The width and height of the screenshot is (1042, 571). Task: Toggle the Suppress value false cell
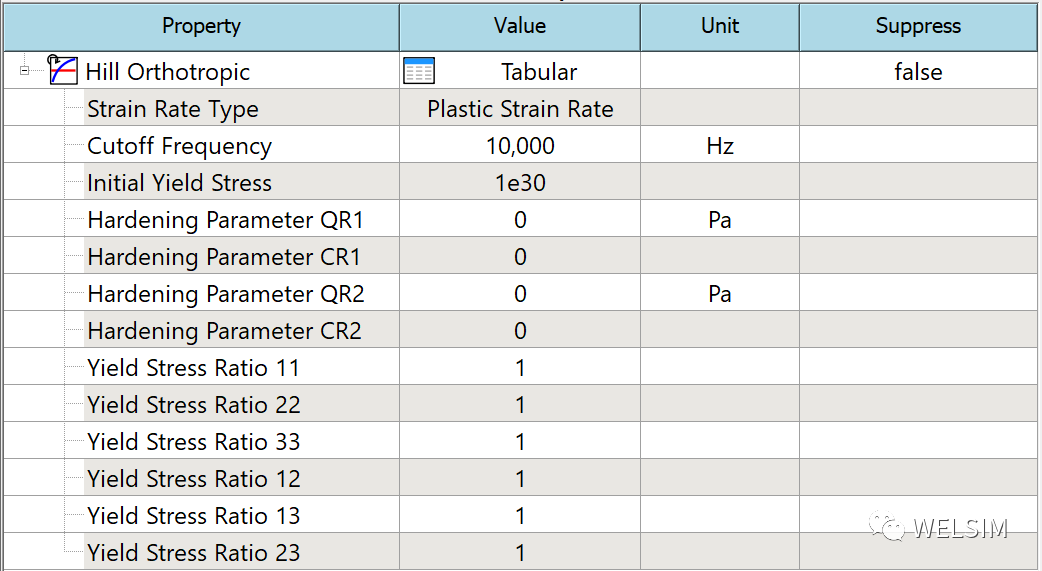pyautogui.click(x=918, y=71)
